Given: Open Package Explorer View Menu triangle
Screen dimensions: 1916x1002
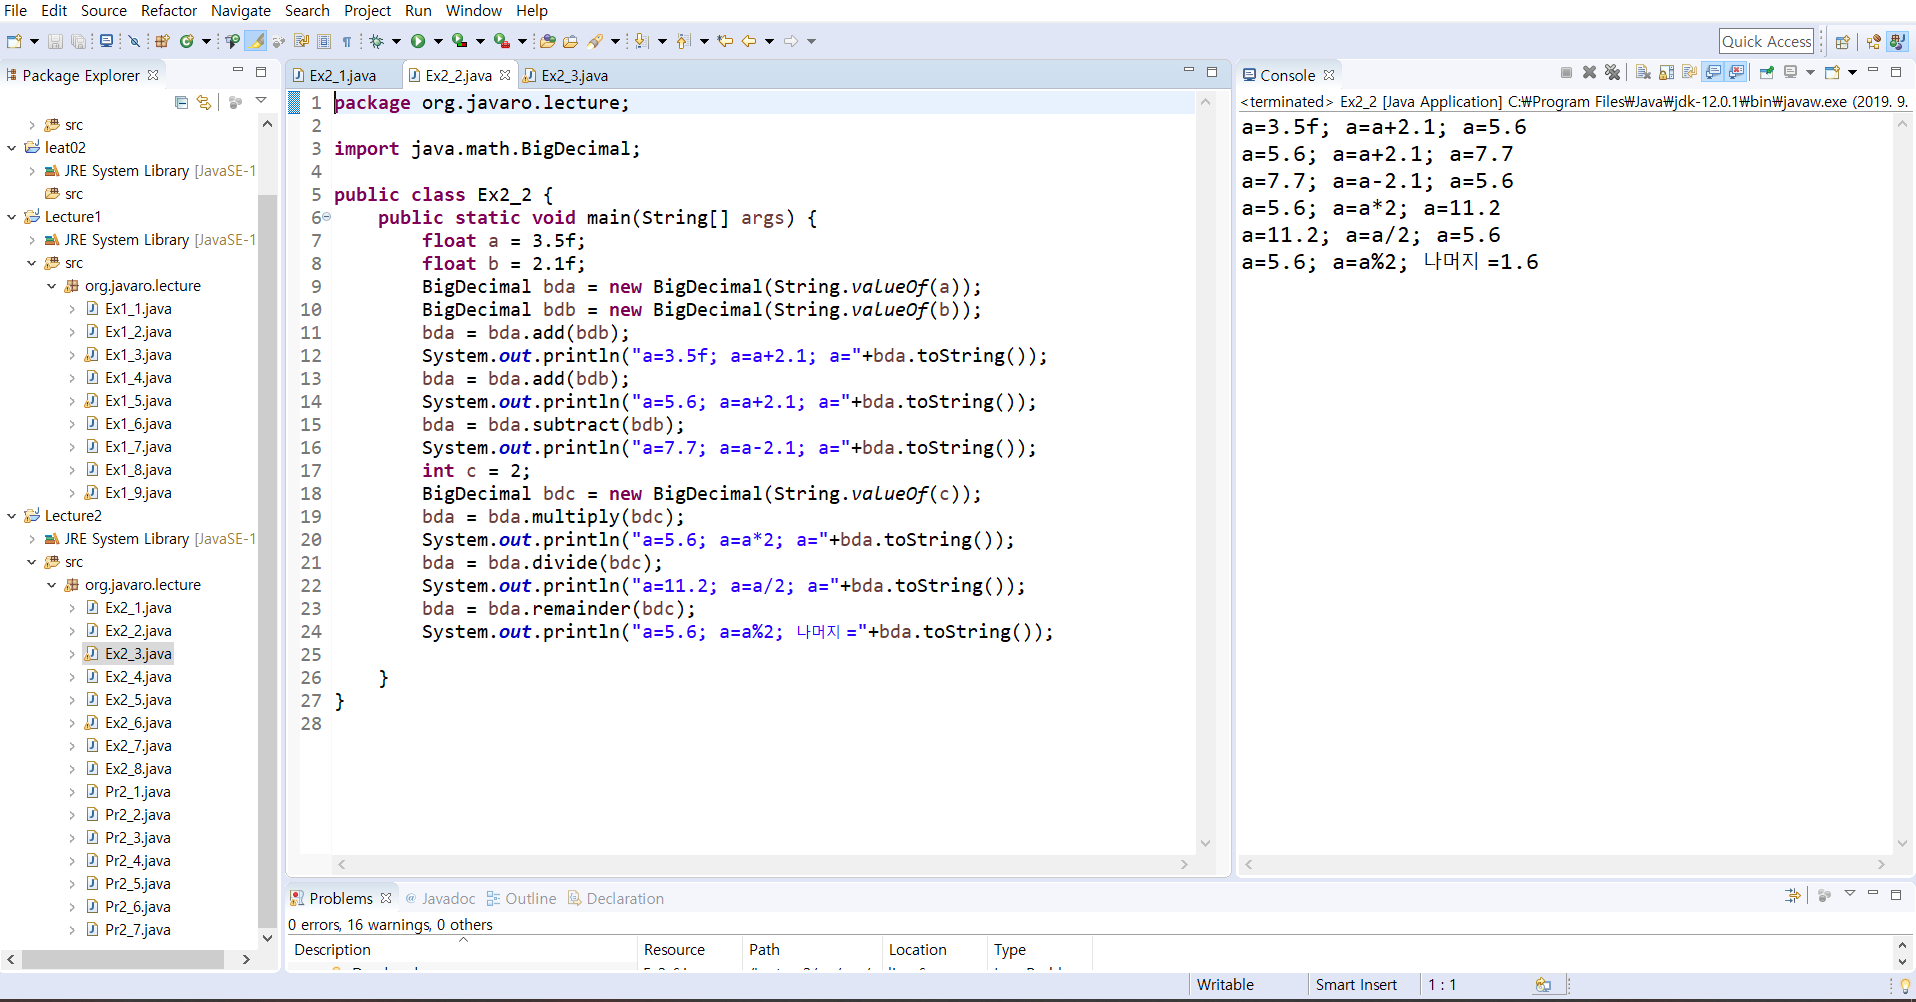Looking at the screenshot, I should (261, 101).
